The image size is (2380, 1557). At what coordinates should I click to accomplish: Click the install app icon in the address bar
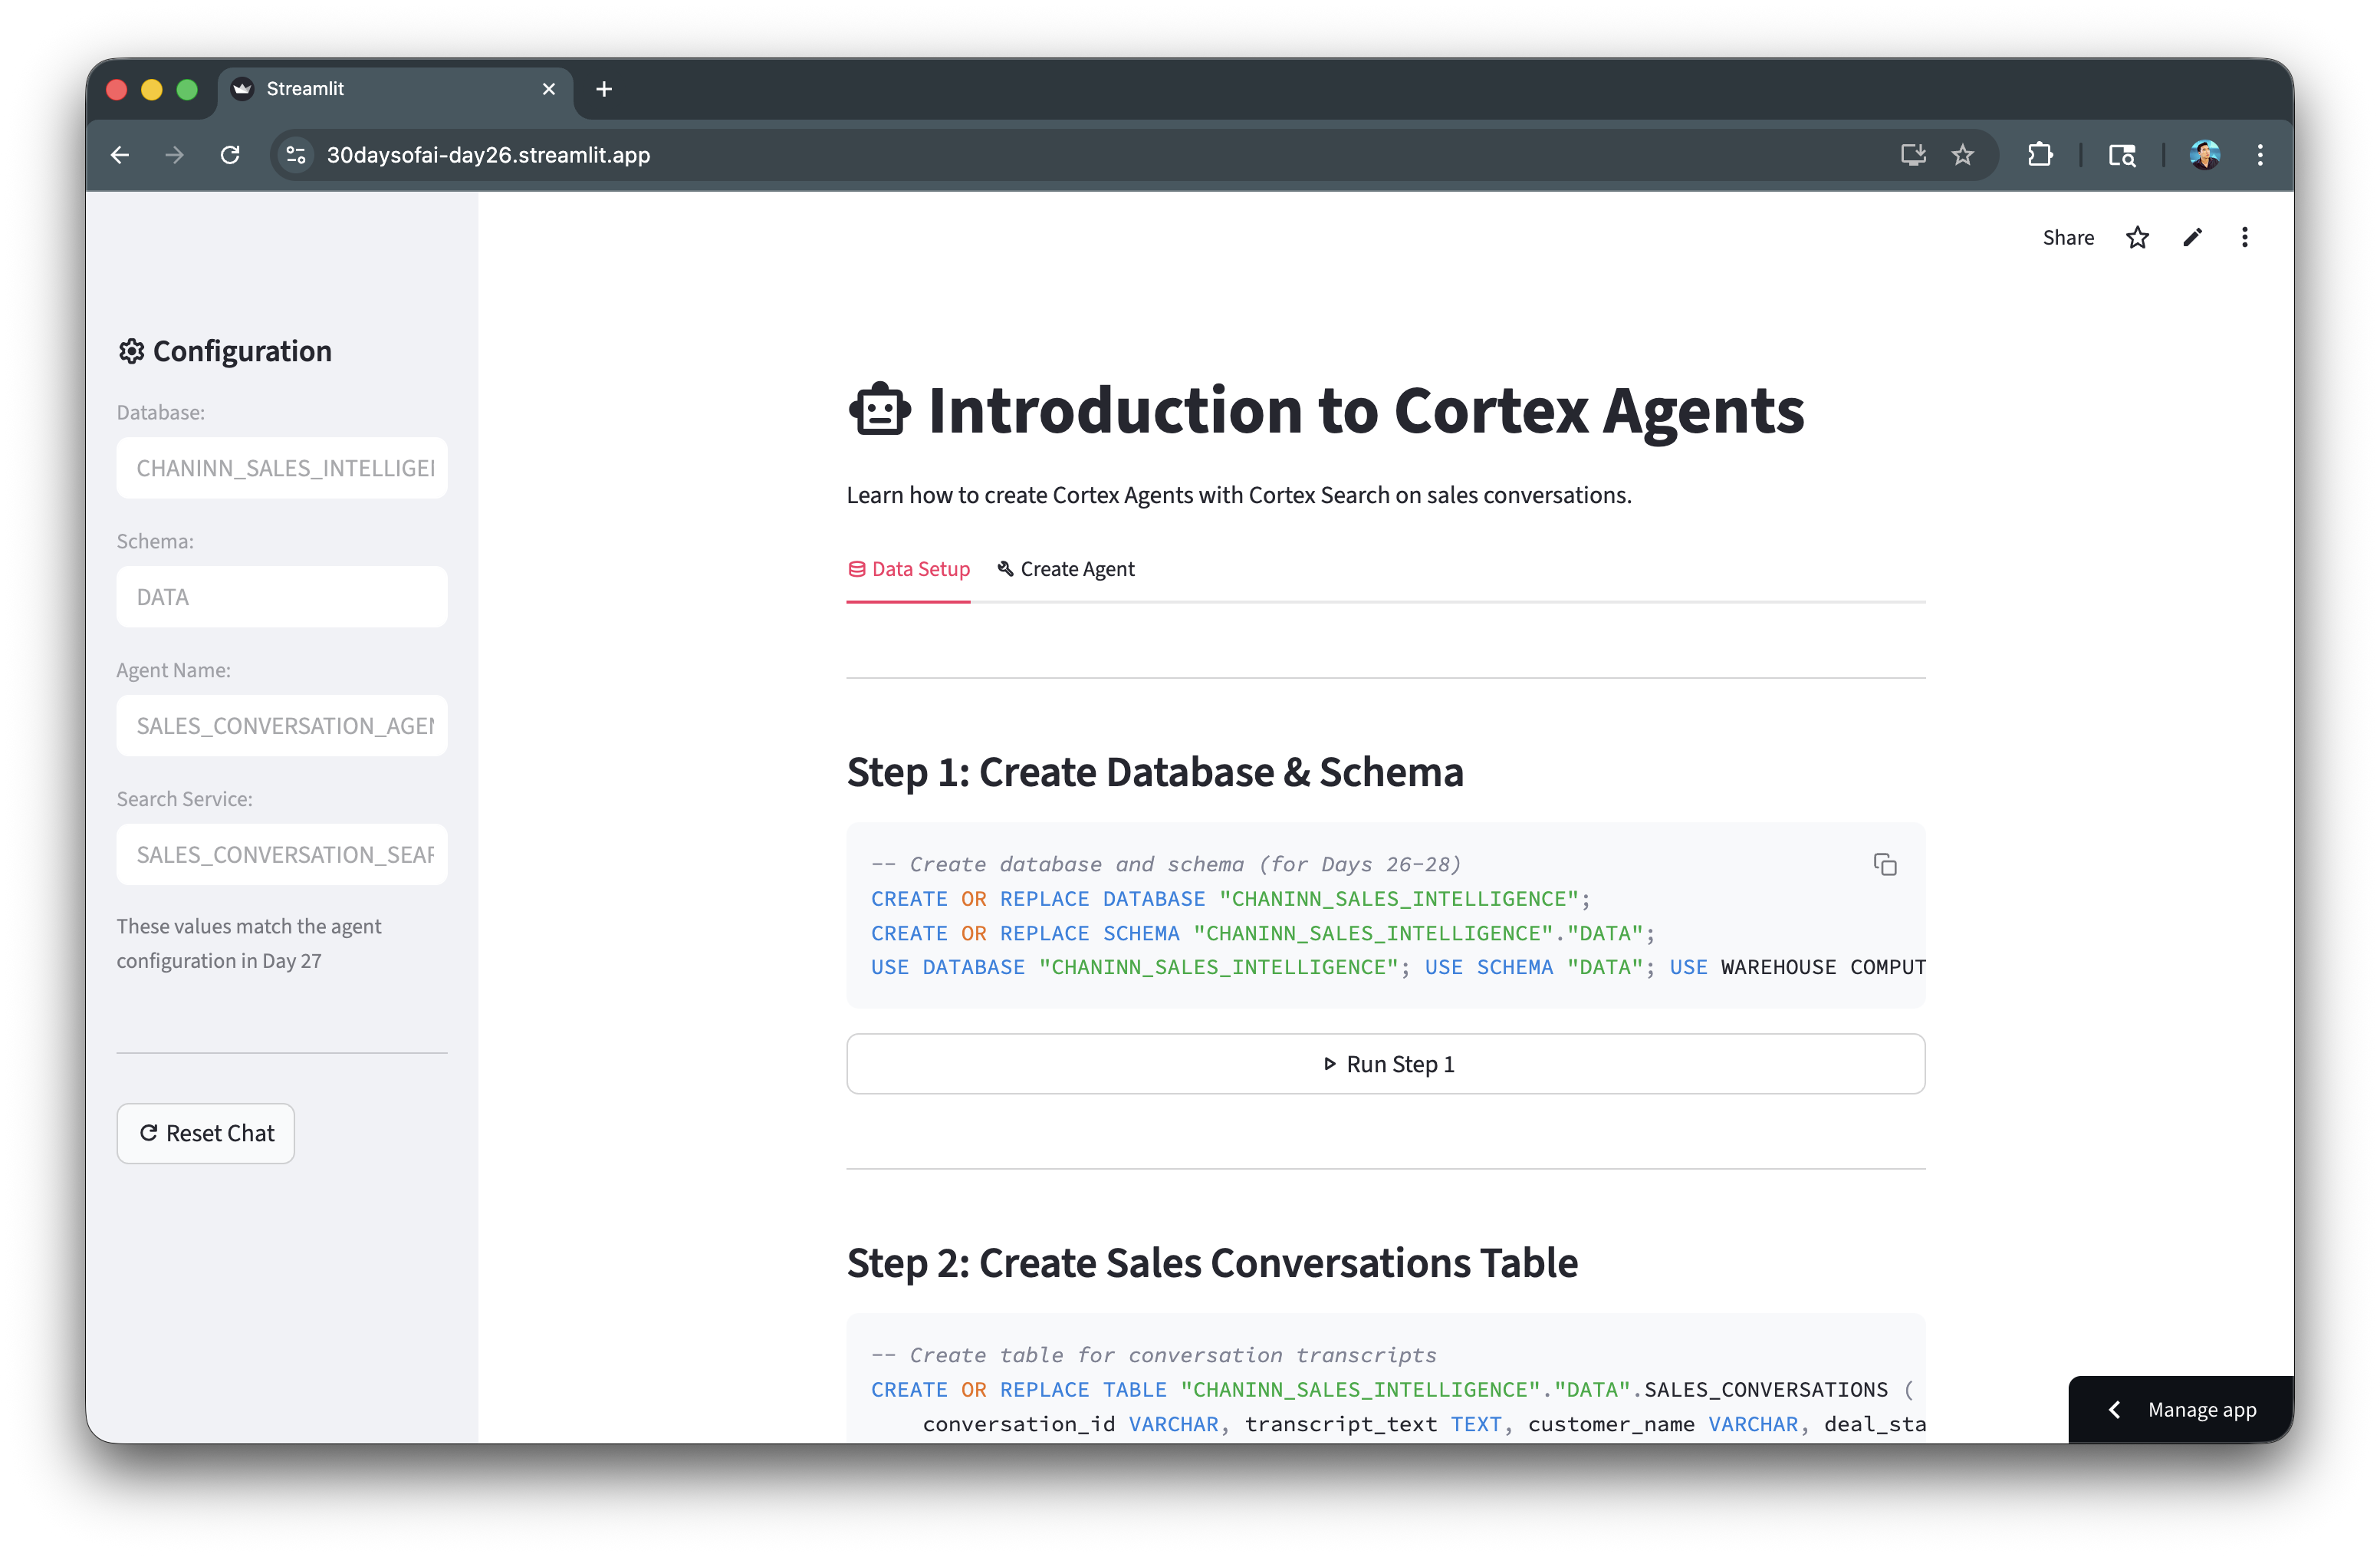(x=1913, y=155)
